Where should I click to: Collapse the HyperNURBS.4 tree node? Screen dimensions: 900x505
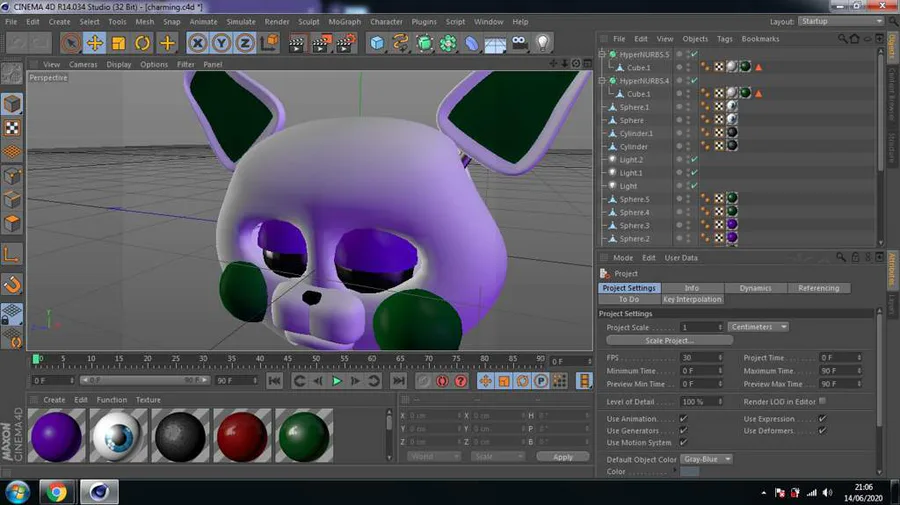602,80
